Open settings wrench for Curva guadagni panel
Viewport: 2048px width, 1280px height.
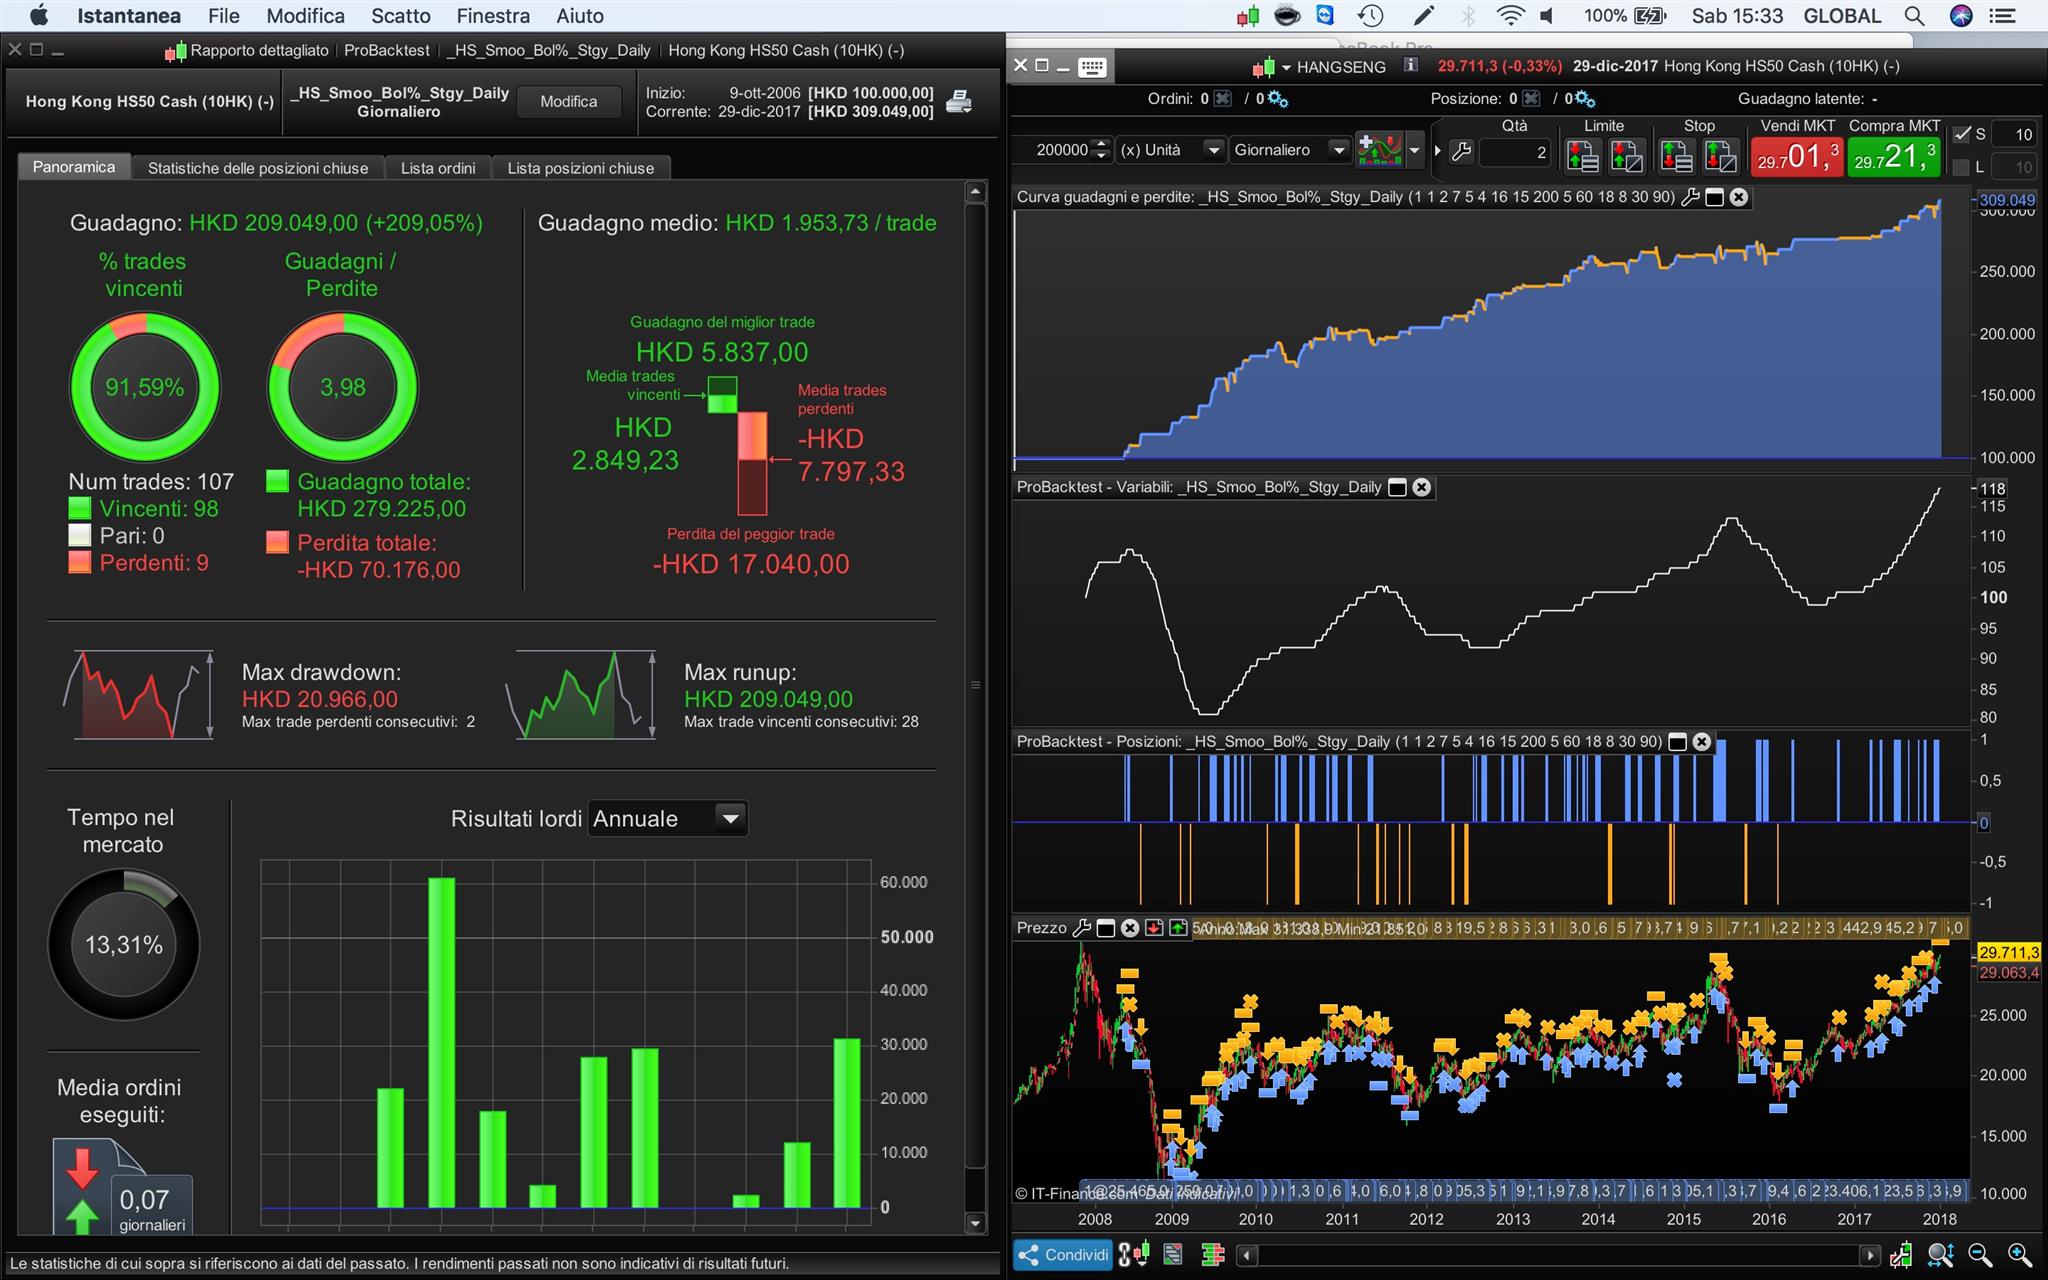click(x=1690, y=197)
